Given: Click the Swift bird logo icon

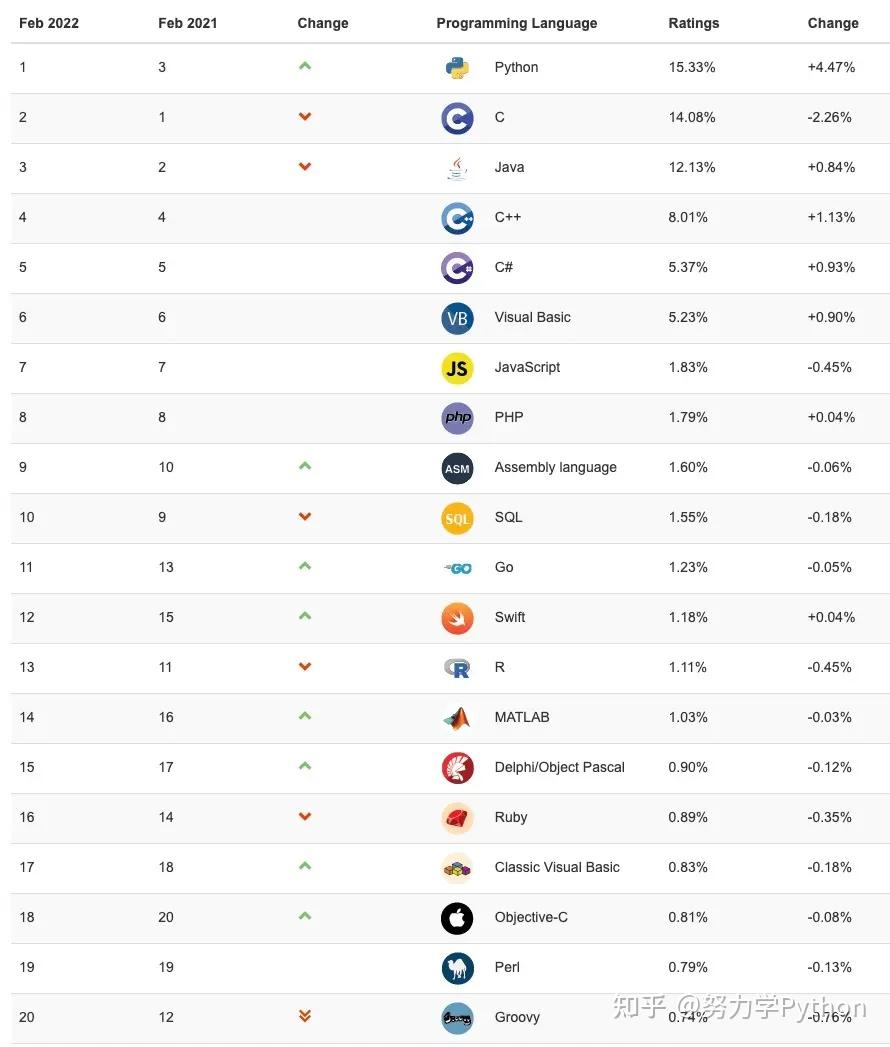Looking at the screenshot, I should (x=457, y=618).
